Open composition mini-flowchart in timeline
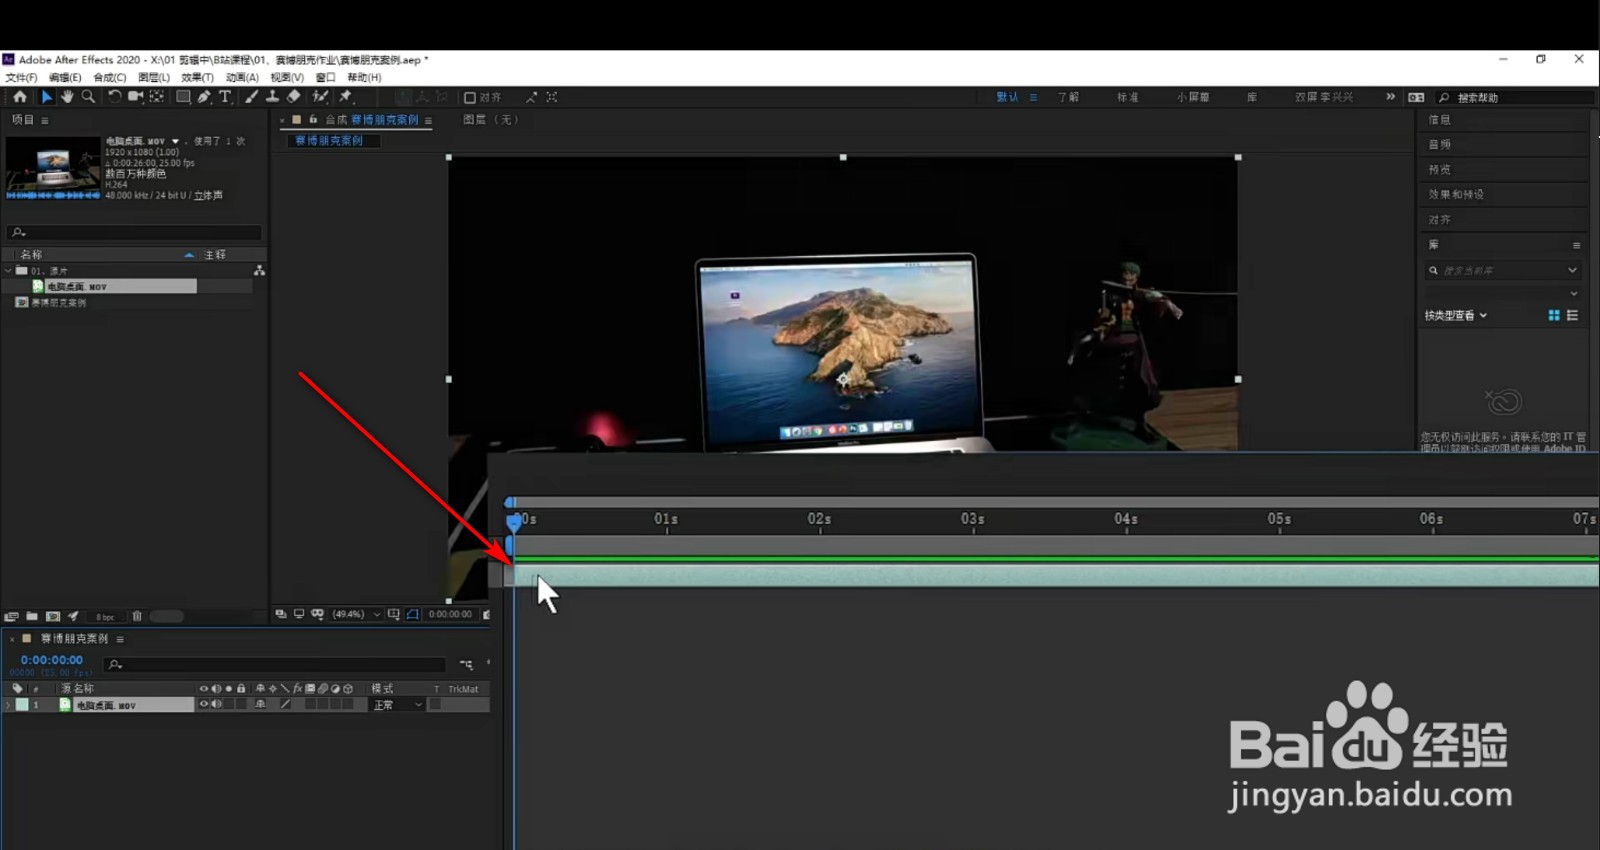Viewport: 1600px width, 850px height. (466, 664)
